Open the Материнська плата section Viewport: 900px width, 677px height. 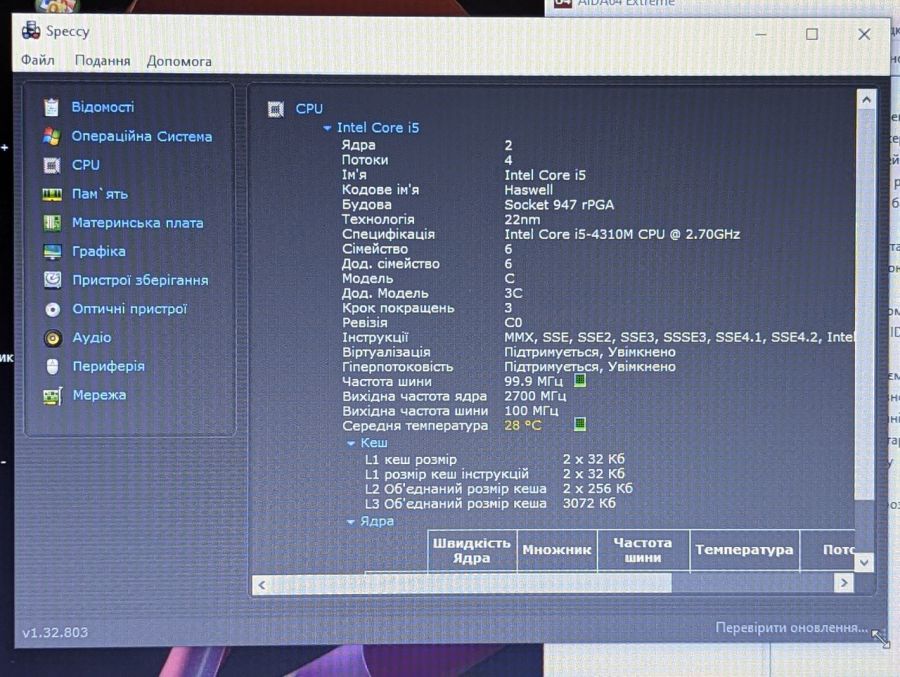pyautogui.click(x=138, y=223)
